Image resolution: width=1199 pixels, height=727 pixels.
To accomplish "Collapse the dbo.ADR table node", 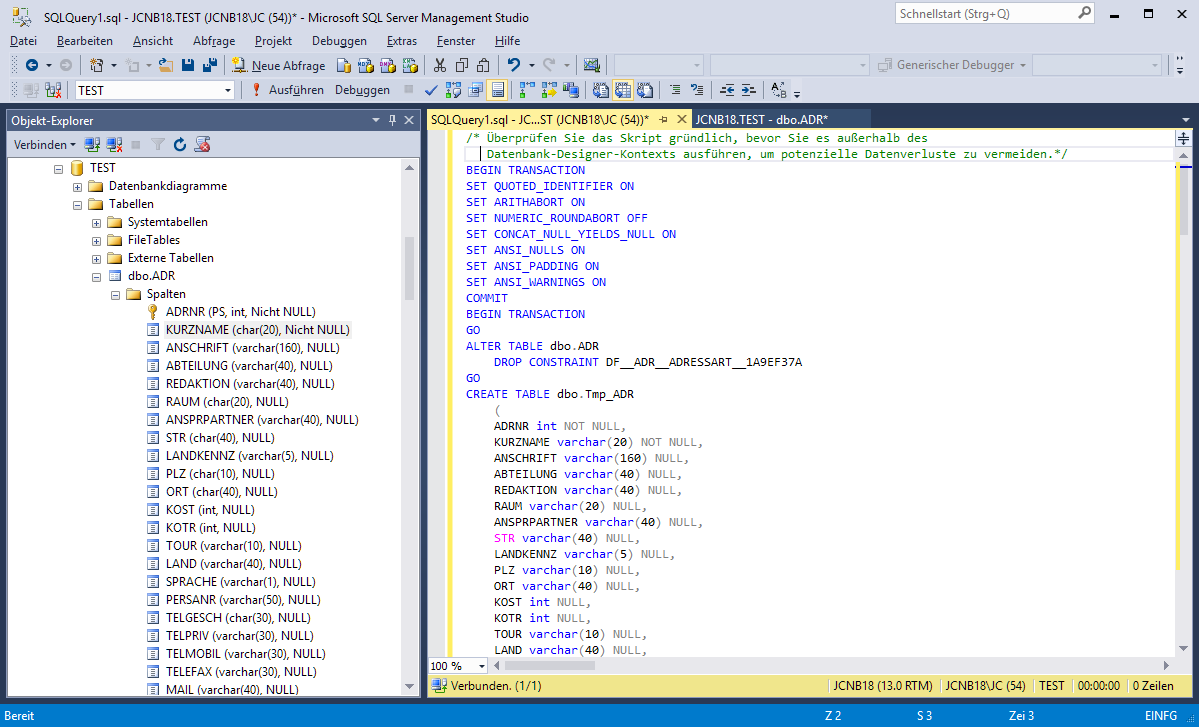I will [97, 276].
